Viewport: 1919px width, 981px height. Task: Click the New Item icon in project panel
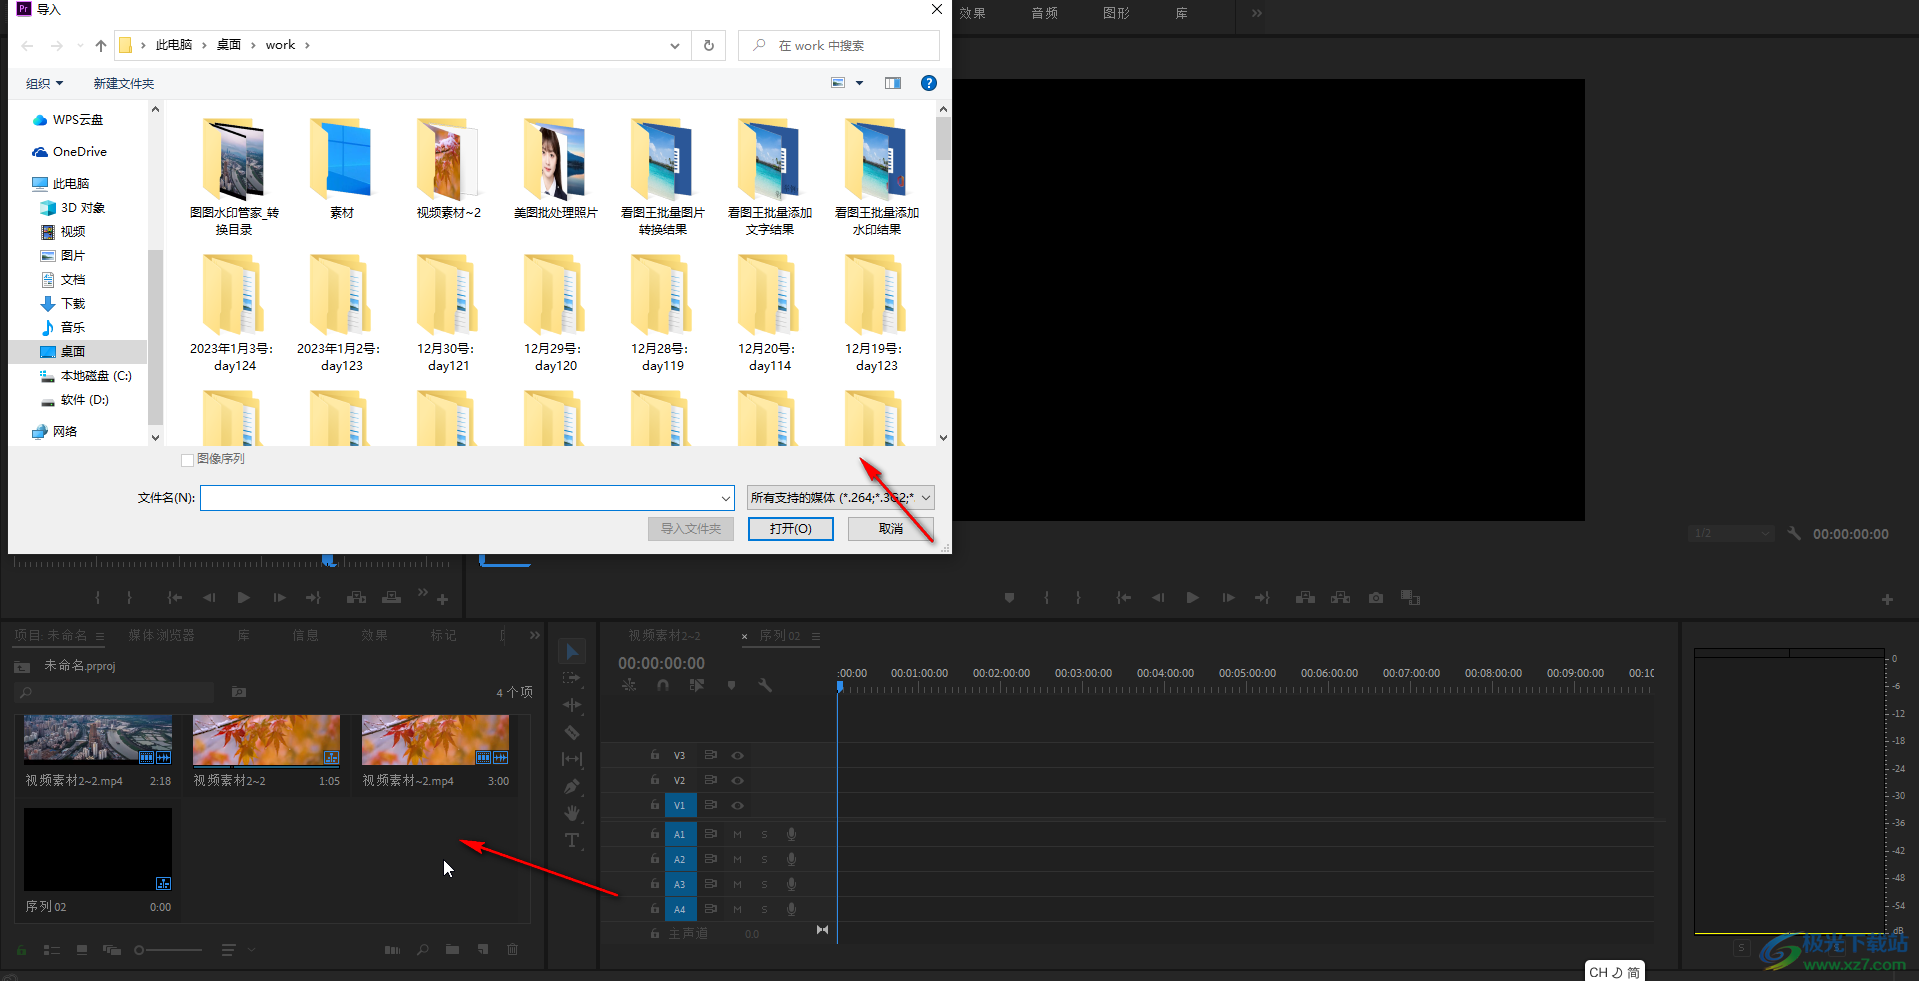483,950
